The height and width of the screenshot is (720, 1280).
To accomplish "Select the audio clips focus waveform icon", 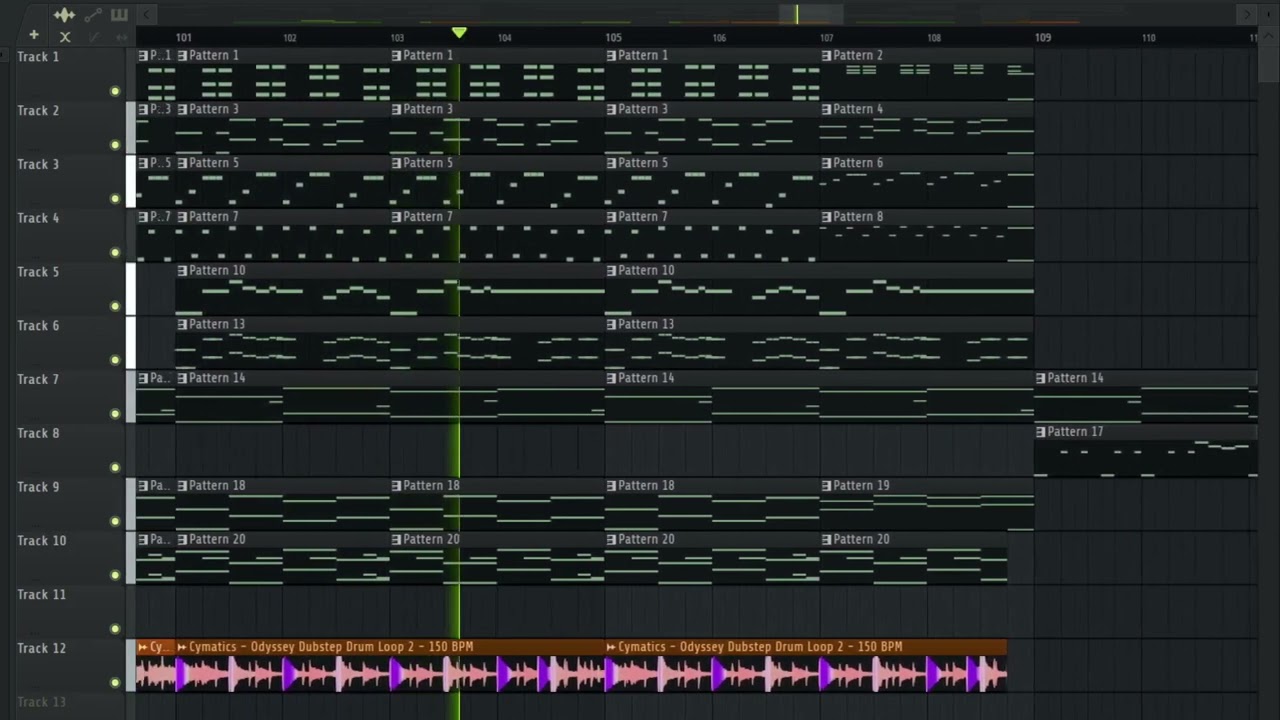I will [x=64, y=15].
